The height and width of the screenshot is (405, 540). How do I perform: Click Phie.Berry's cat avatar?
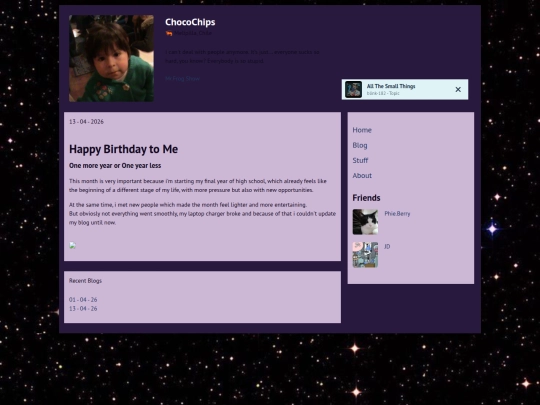365,222
